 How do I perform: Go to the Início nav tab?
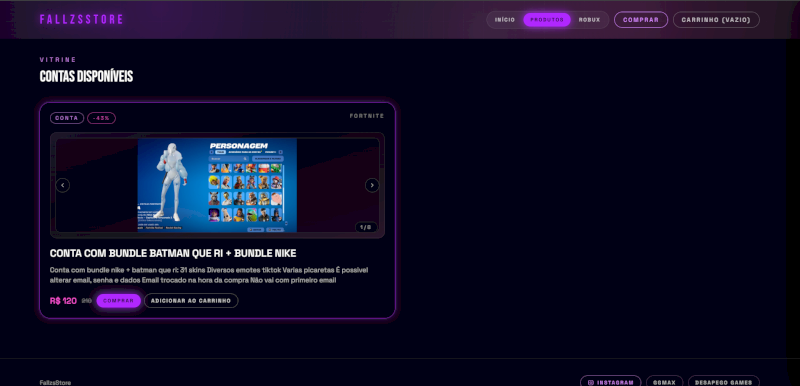pyautogui.click(x=505, y=20)
